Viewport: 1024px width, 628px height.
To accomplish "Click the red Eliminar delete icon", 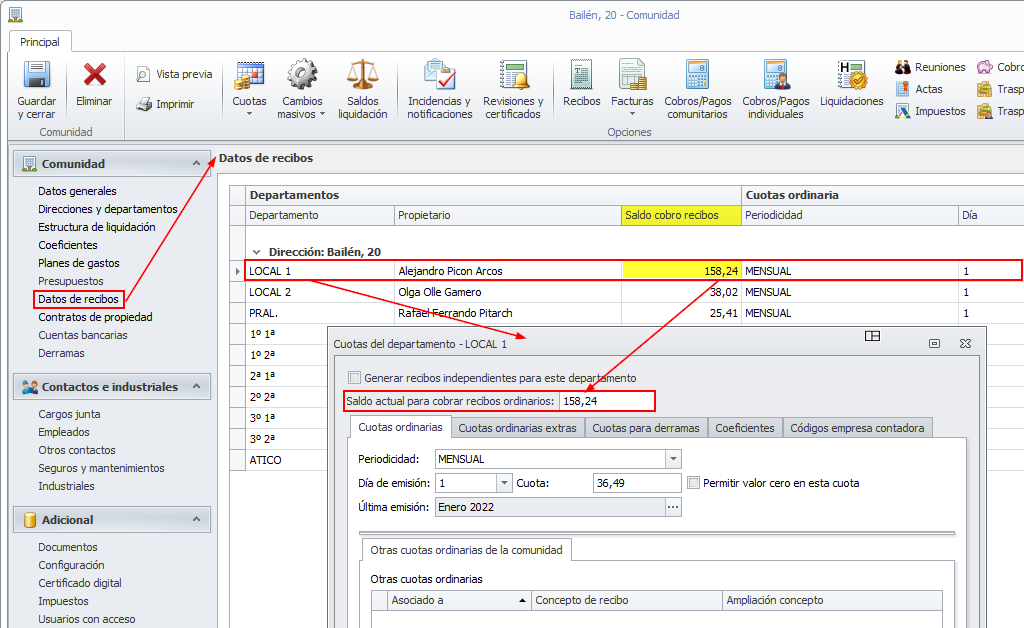I will pyautogui.click(x=94, y=76).
